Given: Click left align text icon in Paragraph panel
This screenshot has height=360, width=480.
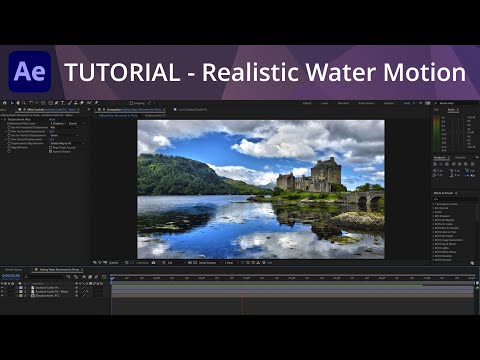Looking at the screenshot, I should click(435, 164).
